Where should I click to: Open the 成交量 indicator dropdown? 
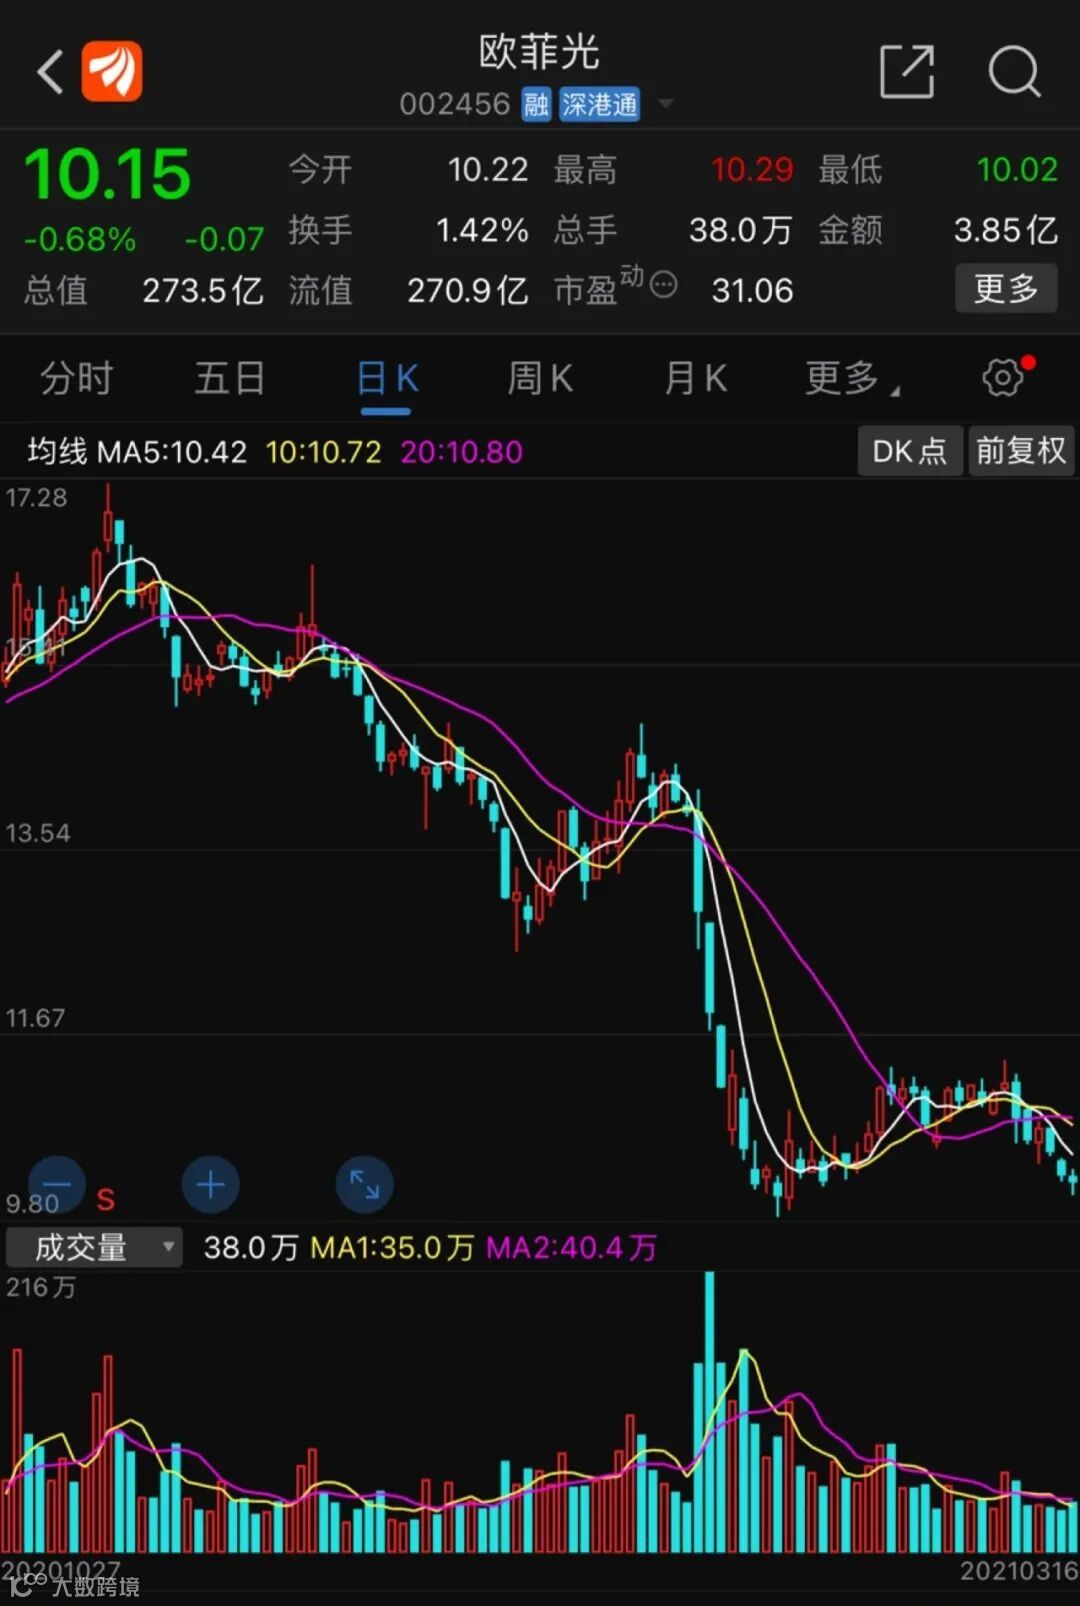point(94,1247)
